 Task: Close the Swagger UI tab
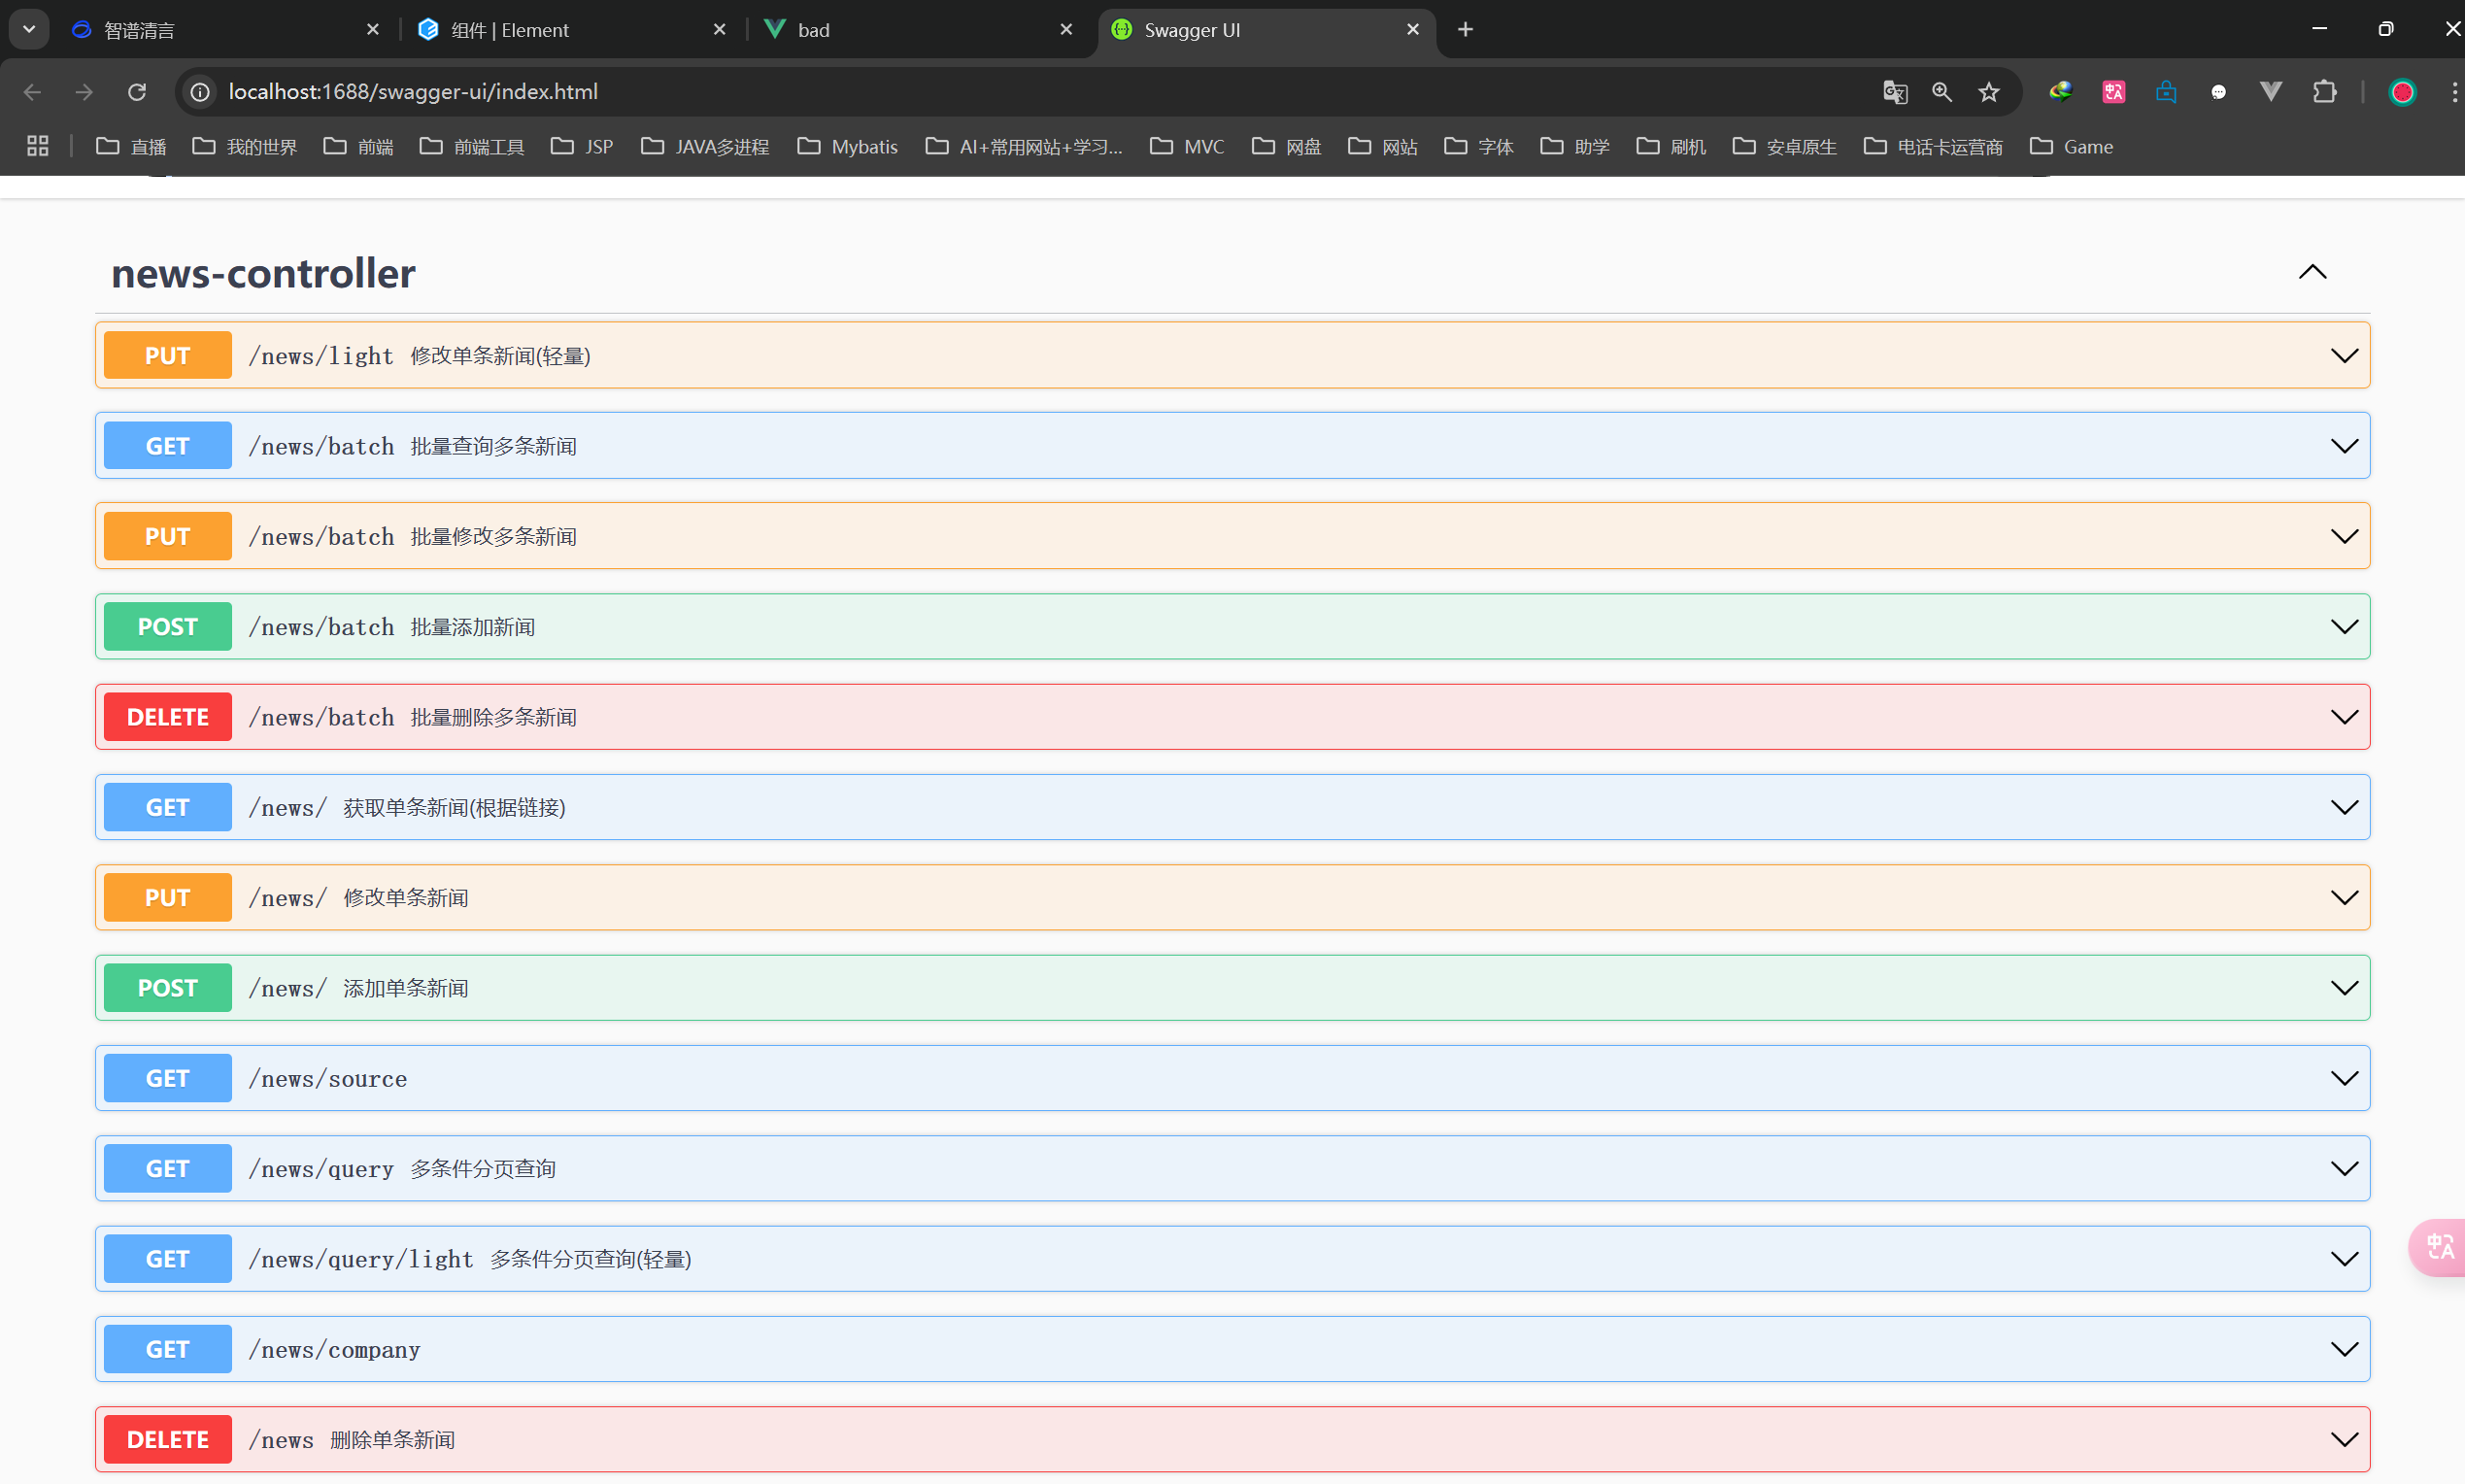(1413, 30)
